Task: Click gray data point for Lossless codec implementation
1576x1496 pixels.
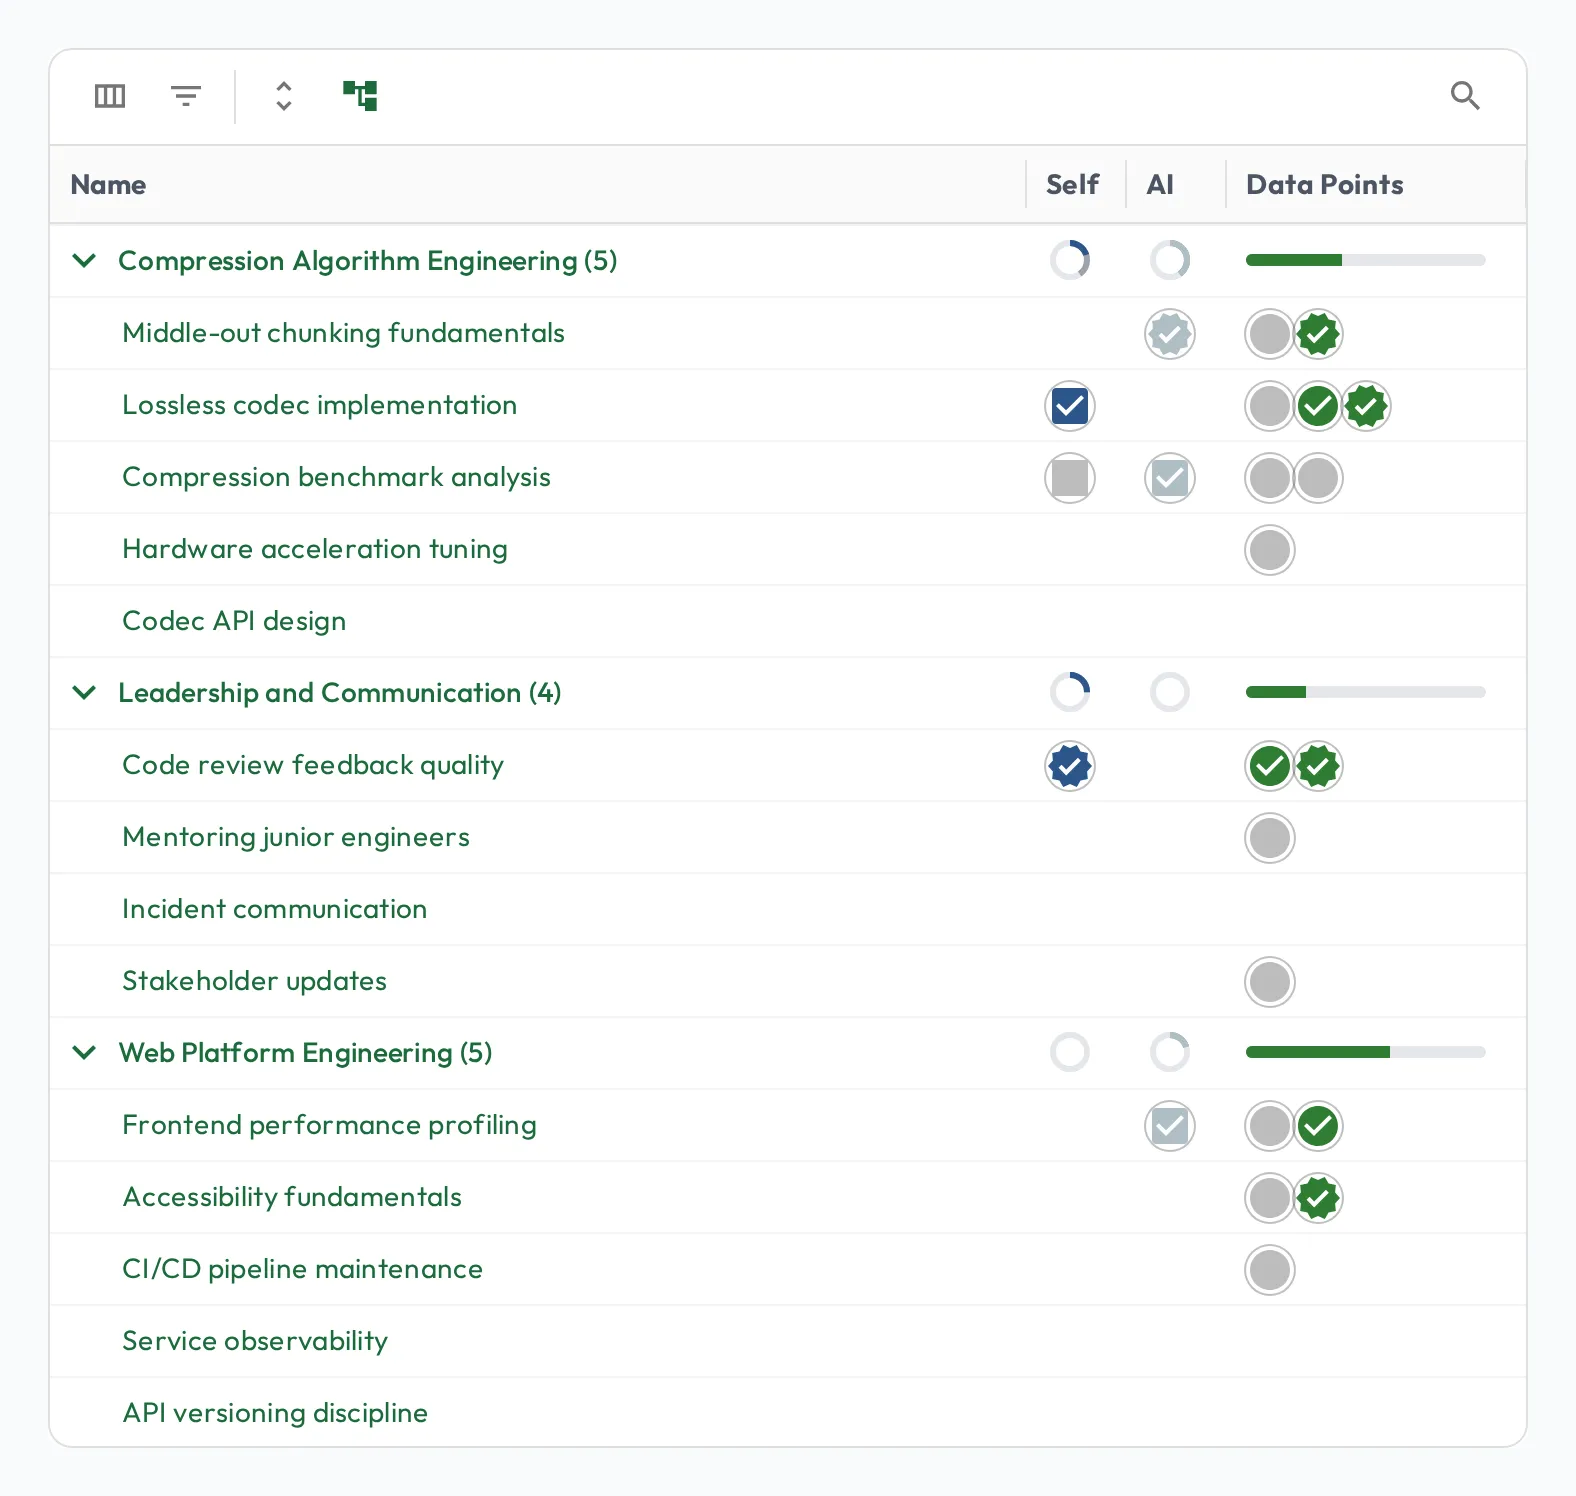Action: point(1270,406)
